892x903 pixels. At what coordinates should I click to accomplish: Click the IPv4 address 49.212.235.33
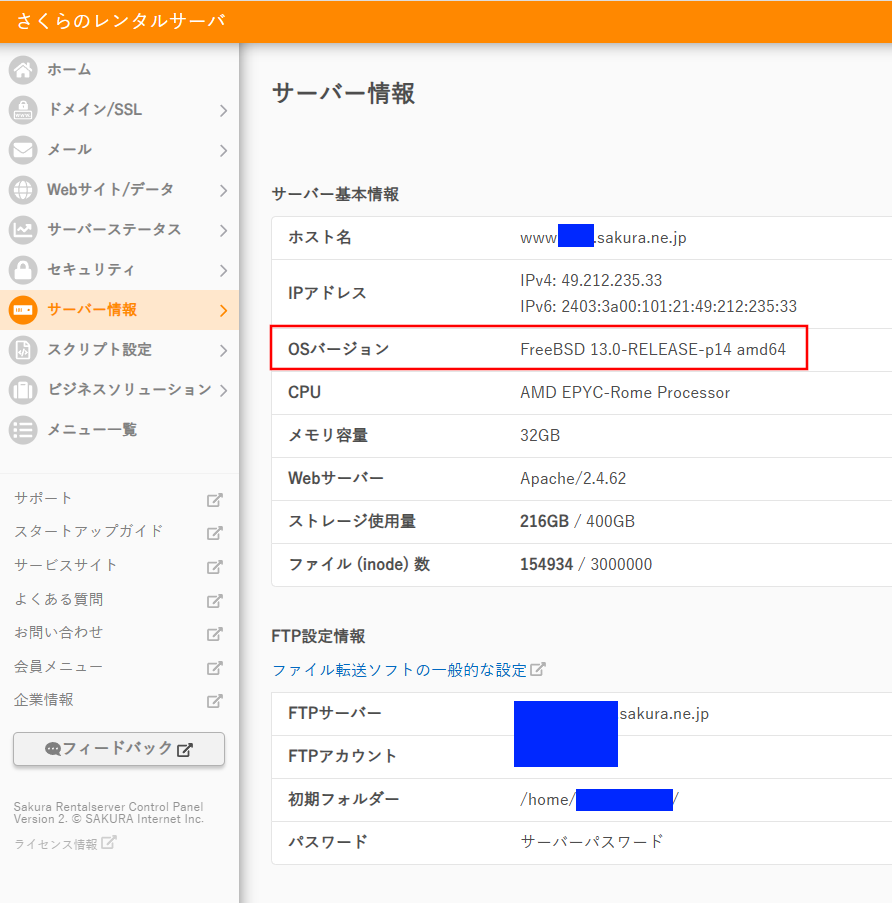pos(612,280)
